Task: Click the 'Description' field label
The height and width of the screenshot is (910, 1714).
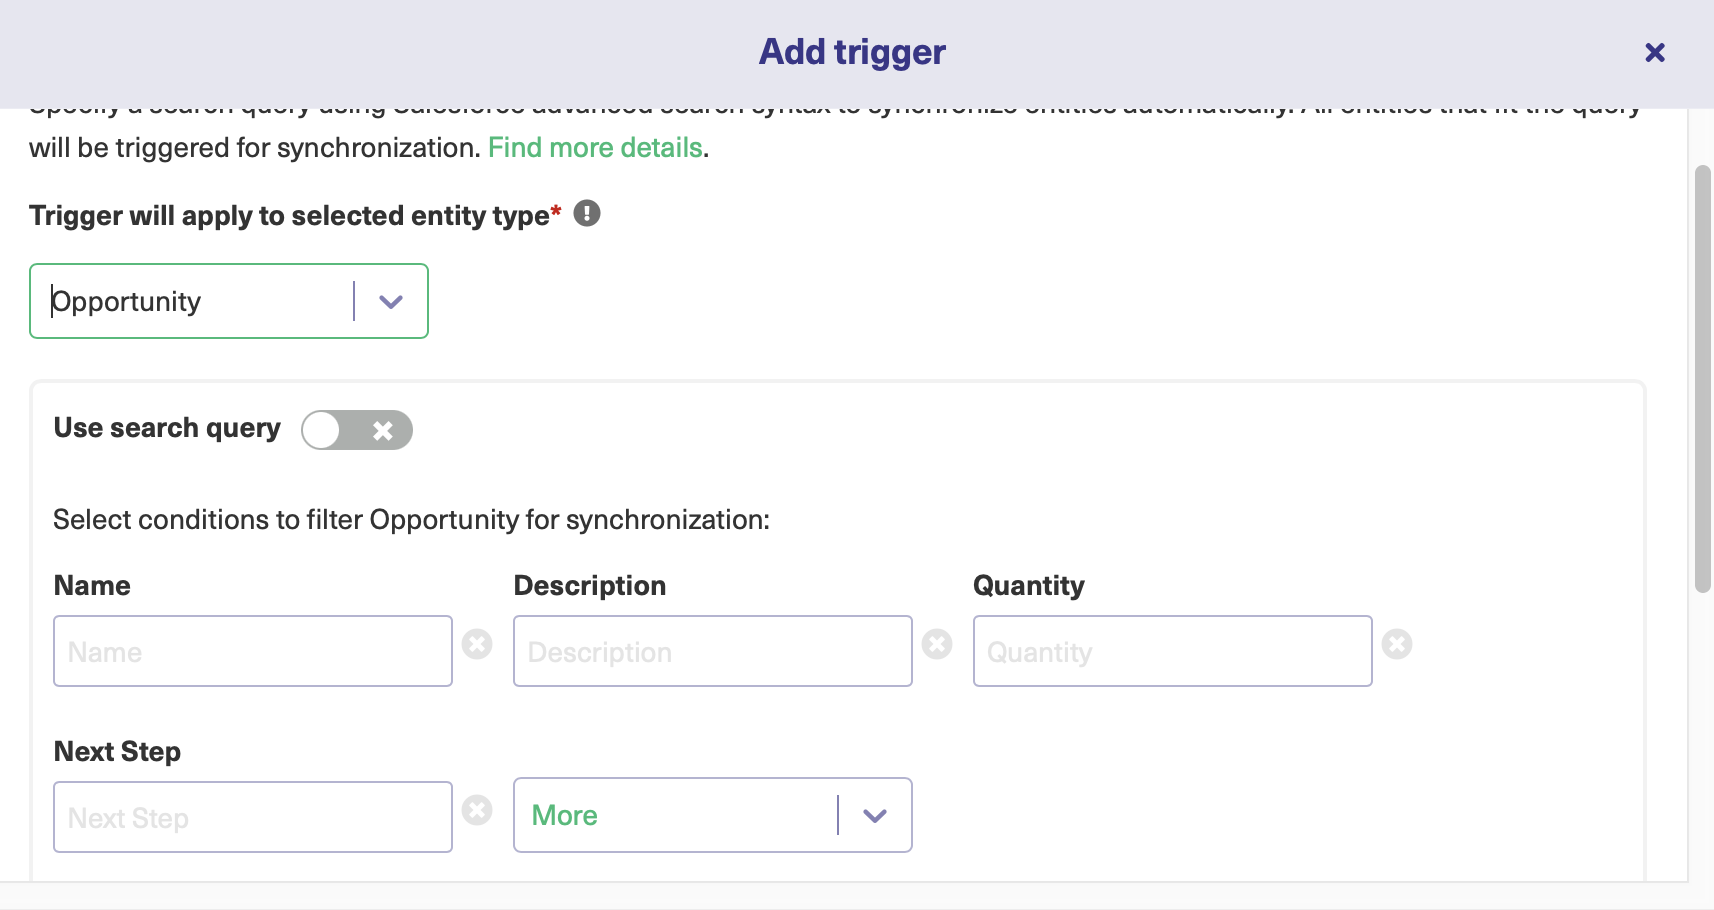Action: coord(590,586)
